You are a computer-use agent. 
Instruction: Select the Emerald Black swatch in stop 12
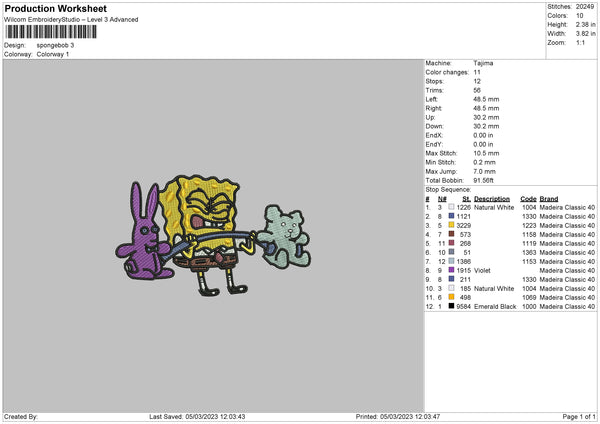pos(451,306)
